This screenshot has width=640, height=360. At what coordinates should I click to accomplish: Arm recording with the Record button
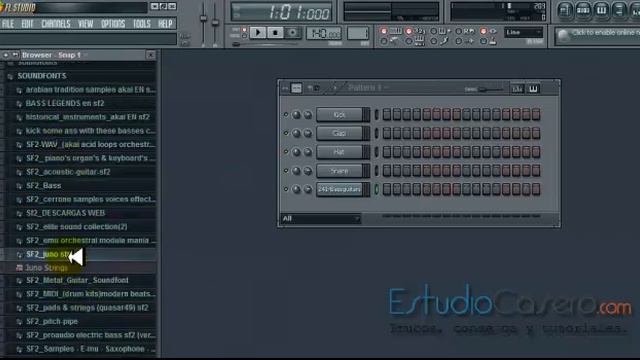point(293,33)
